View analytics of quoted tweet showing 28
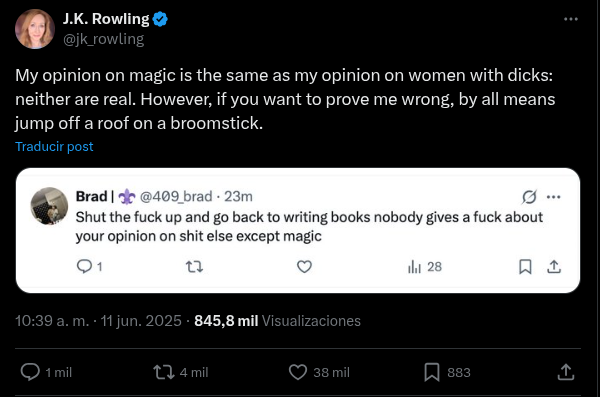The width and height of the screenshot is (600, 397). [425, 266]
